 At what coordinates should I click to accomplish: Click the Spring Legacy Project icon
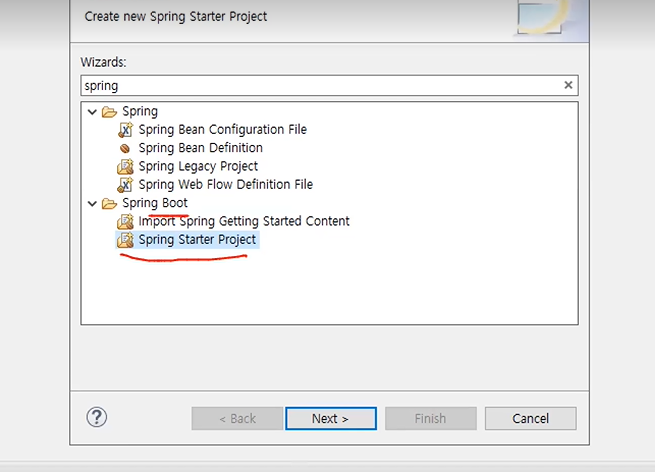point(125,167)
